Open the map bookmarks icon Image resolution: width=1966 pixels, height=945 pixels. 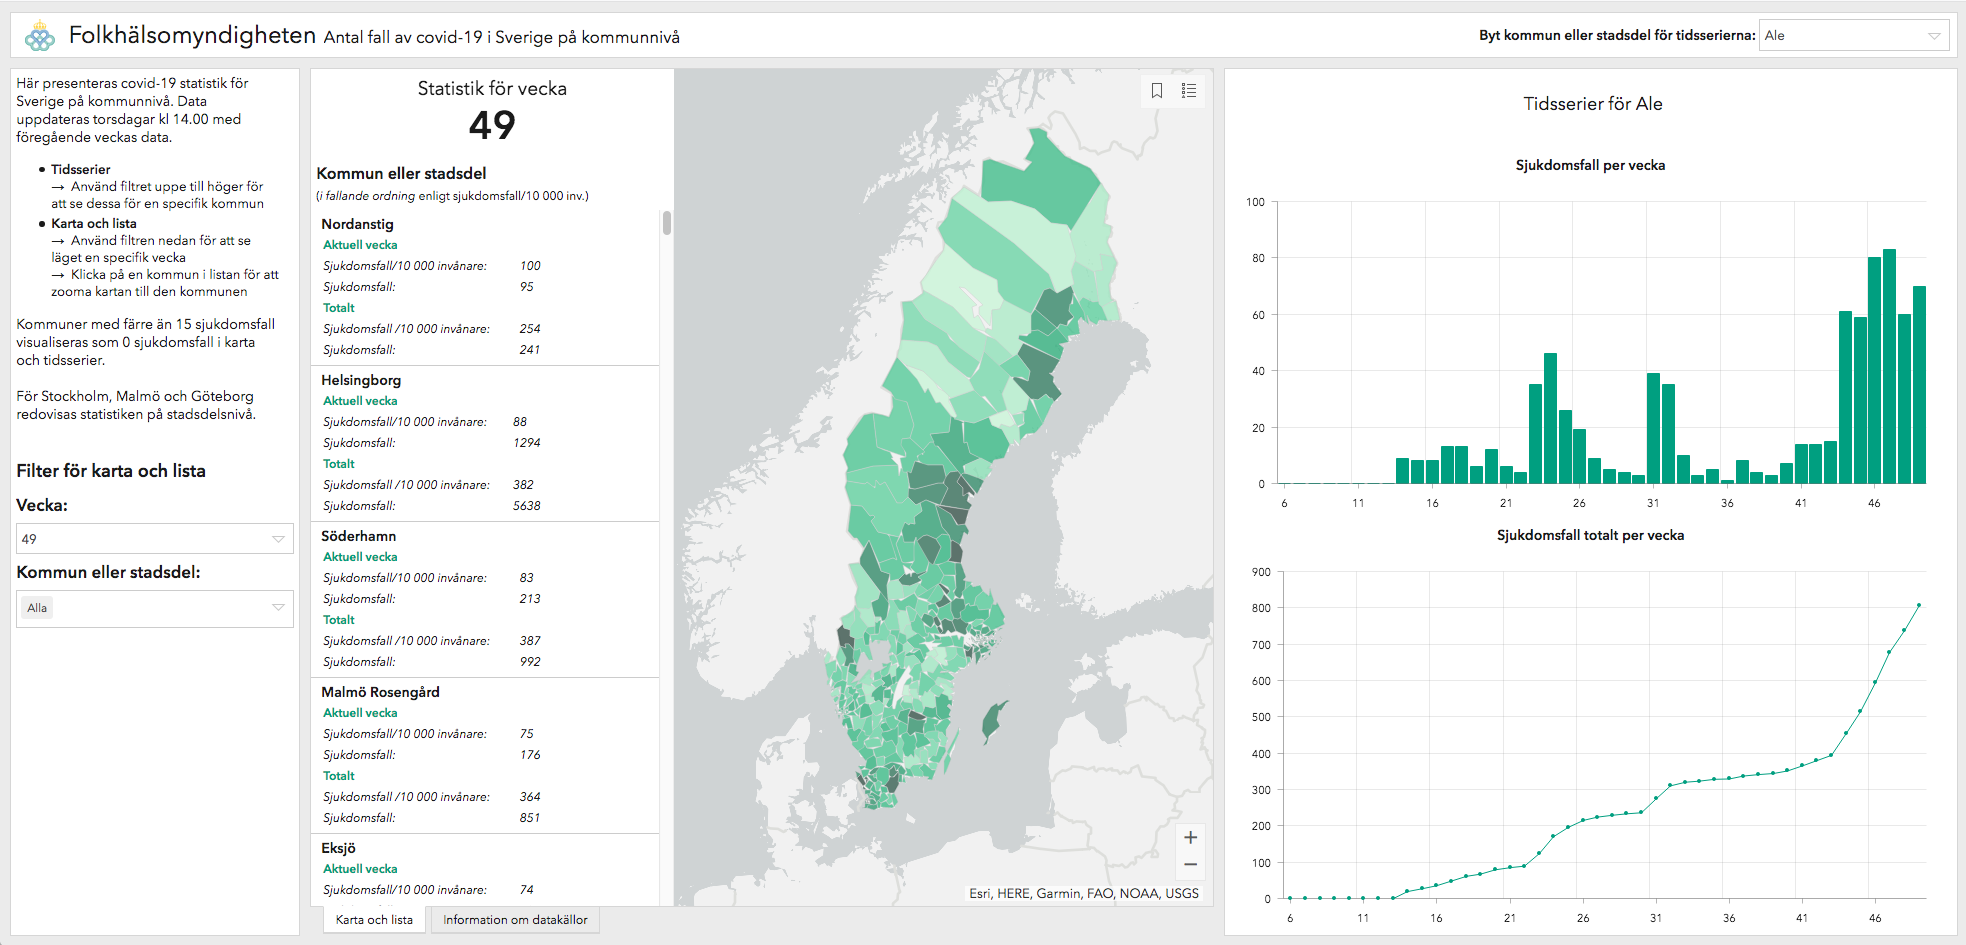coord(1157,91)
